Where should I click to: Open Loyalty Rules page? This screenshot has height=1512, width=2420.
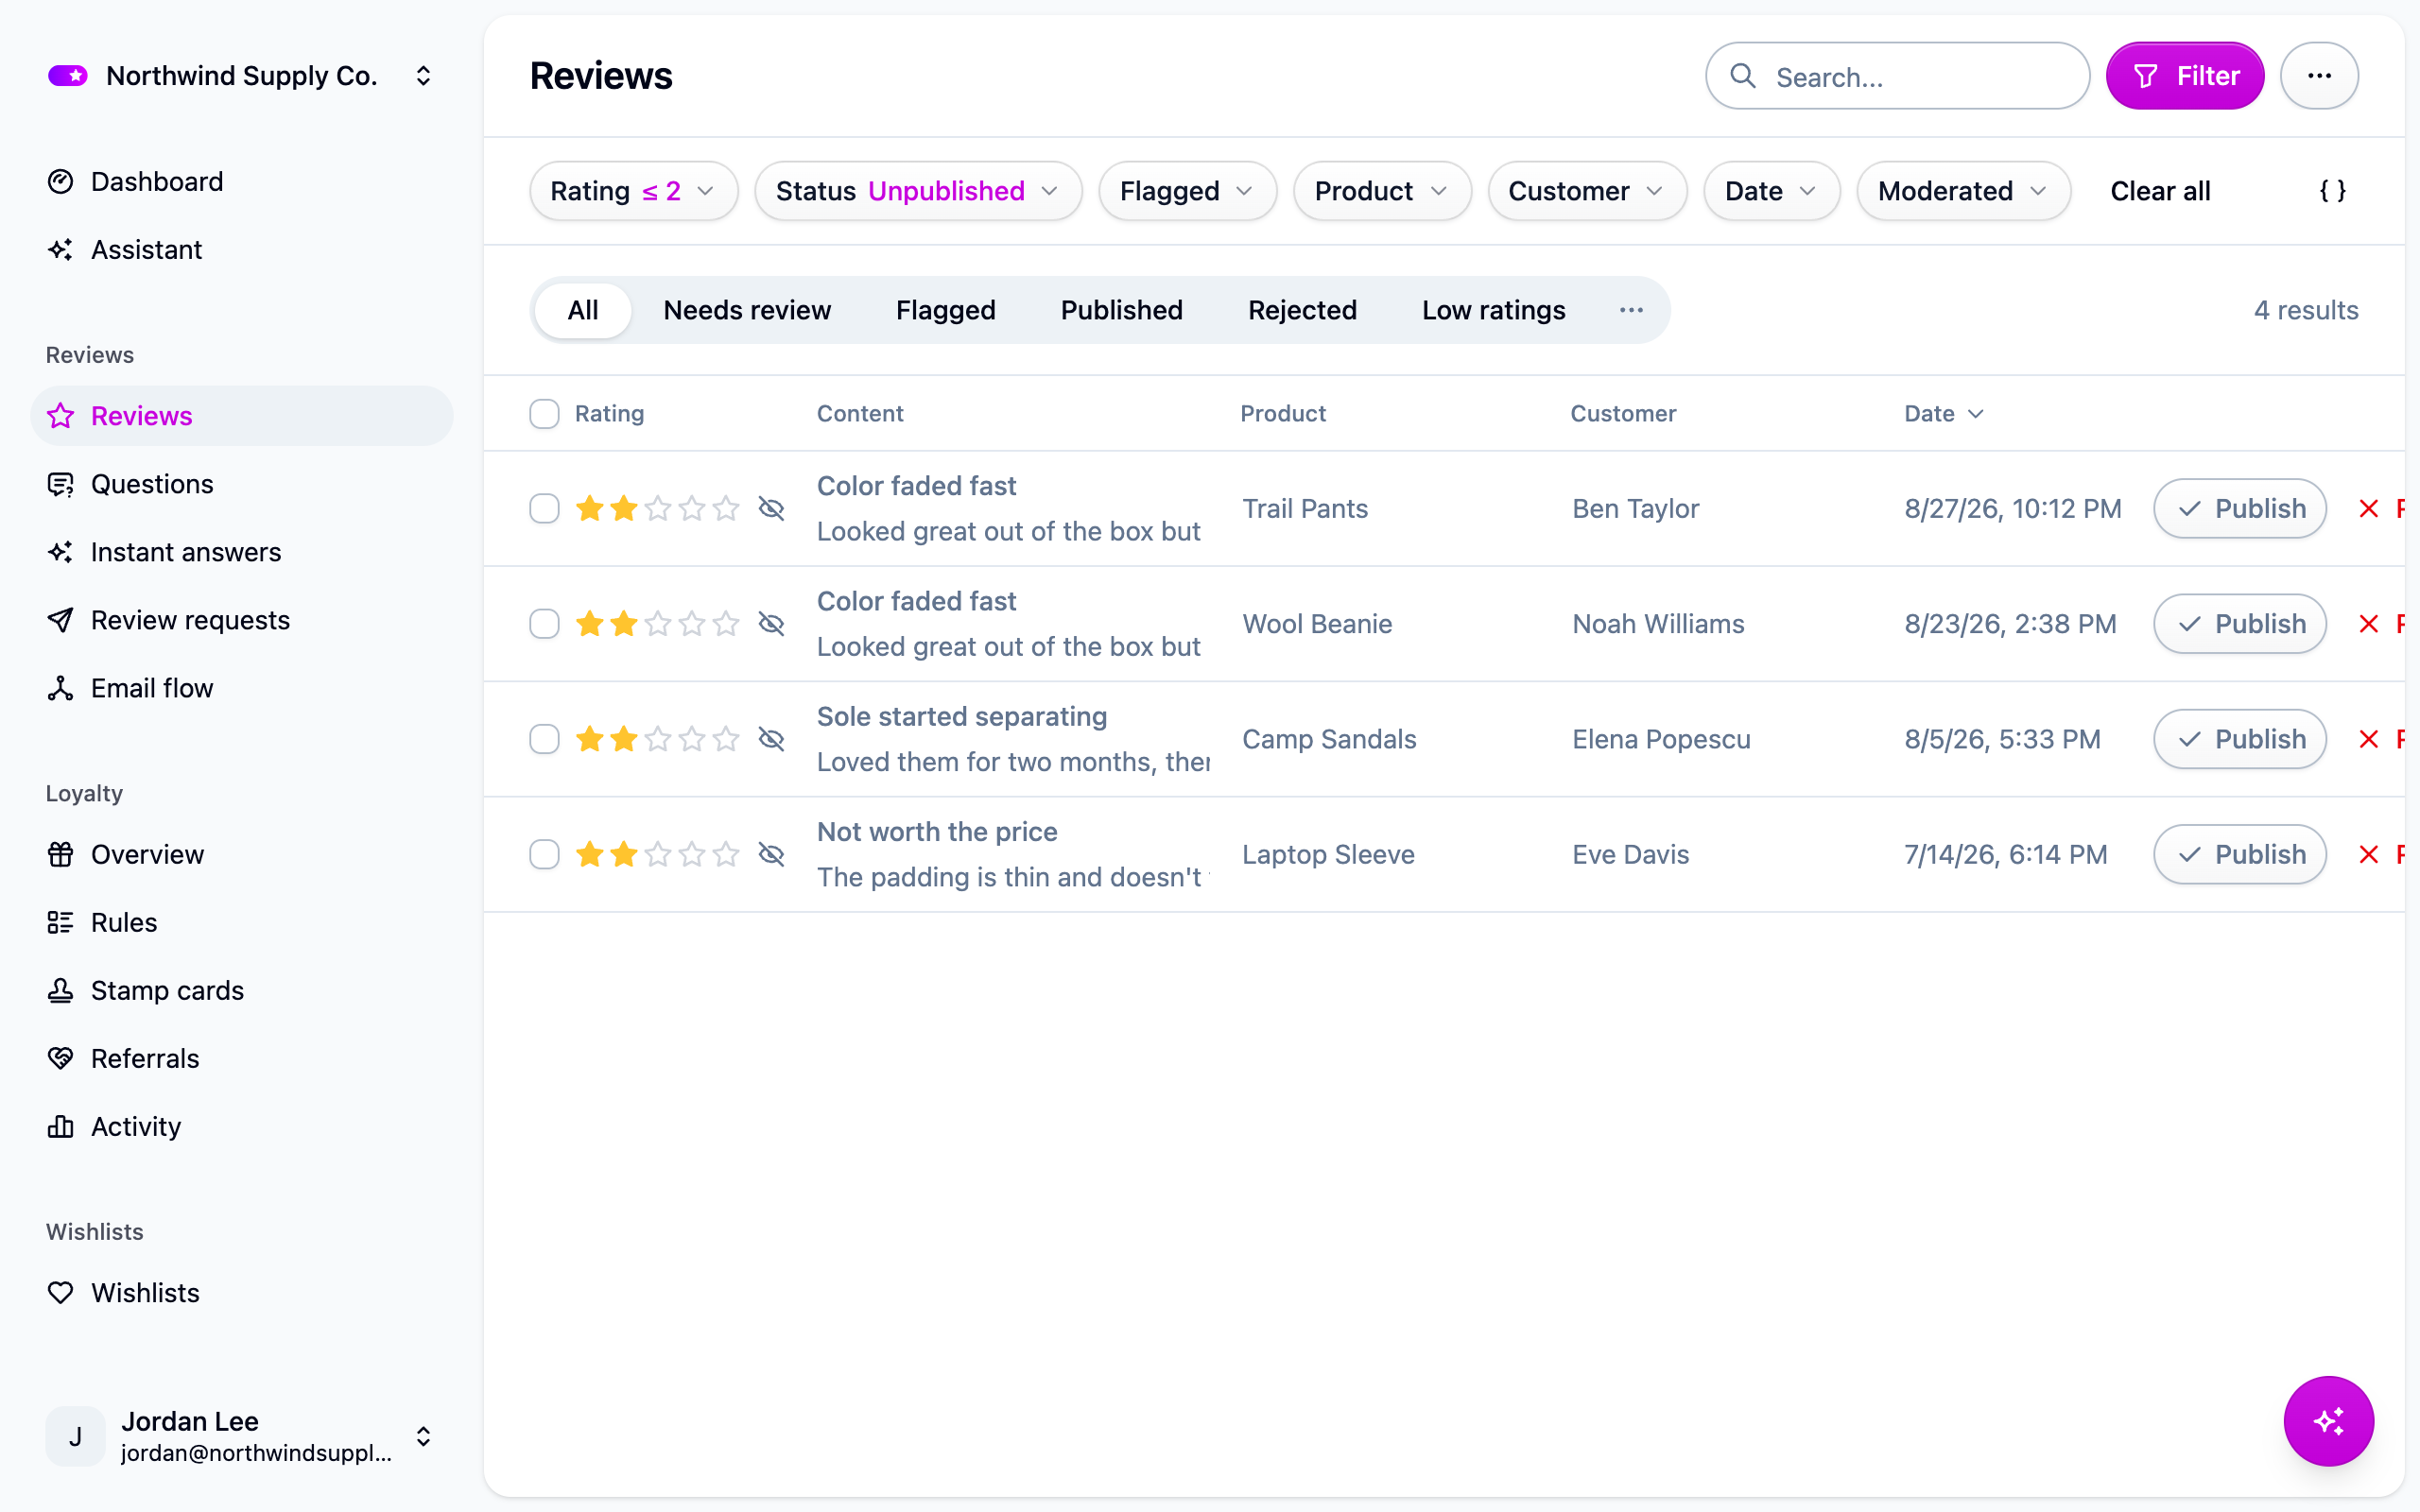(x=241, y=922)
